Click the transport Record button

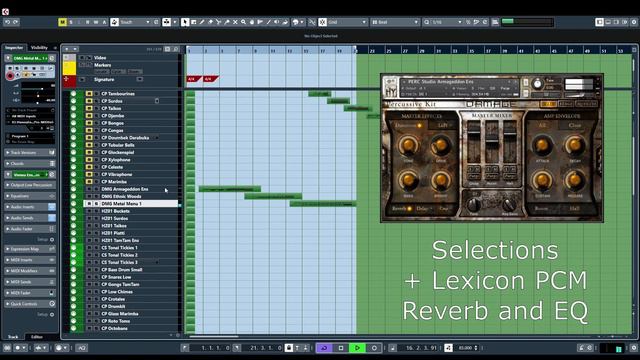[374, 348]
